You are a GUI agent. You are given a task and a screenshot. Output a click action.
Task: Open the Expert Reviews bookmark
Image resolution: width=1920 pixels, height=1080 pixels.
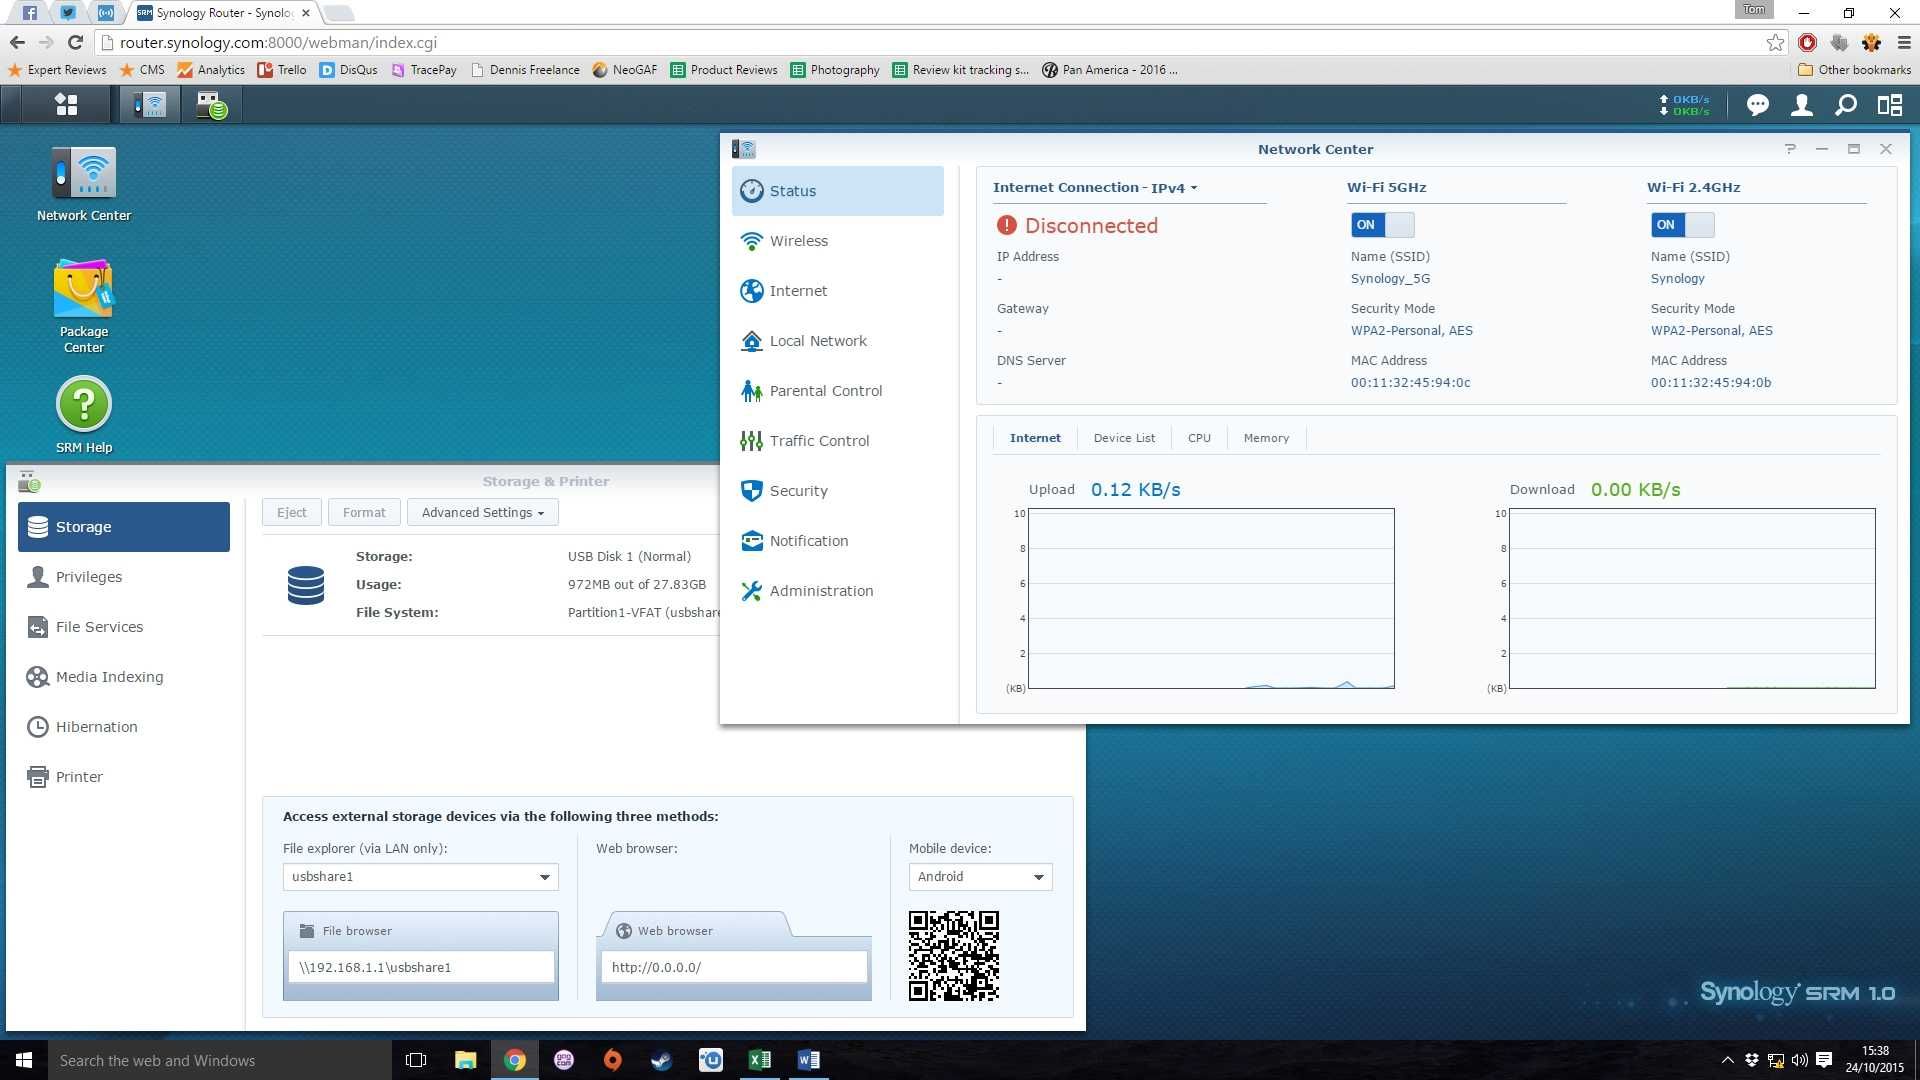coord(57,70)
